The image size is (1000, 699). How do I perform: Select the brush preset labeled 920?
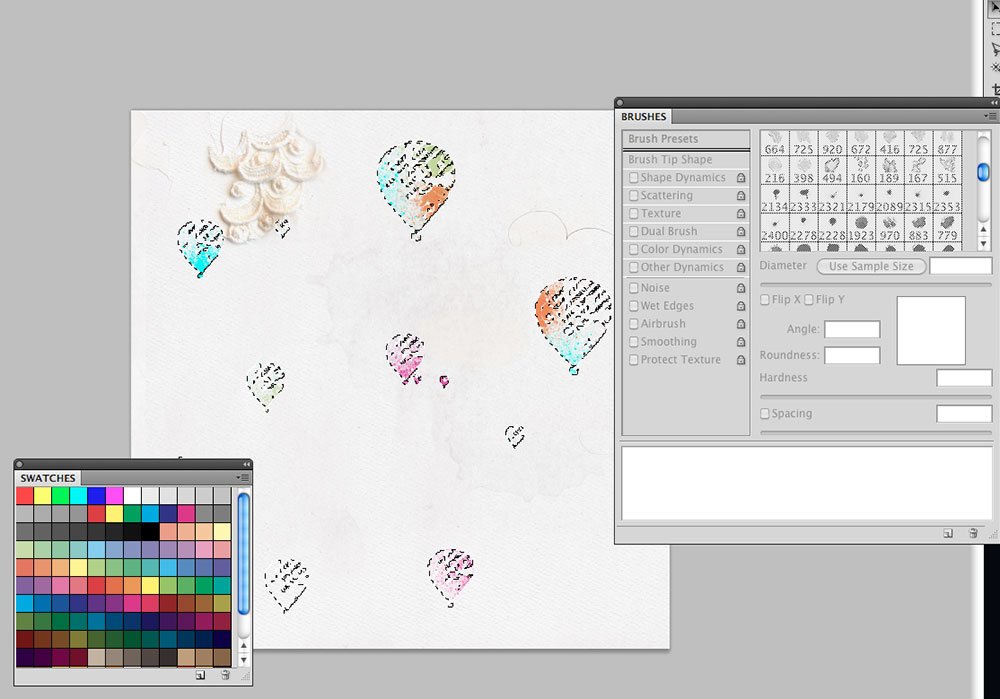click(832, 143)
